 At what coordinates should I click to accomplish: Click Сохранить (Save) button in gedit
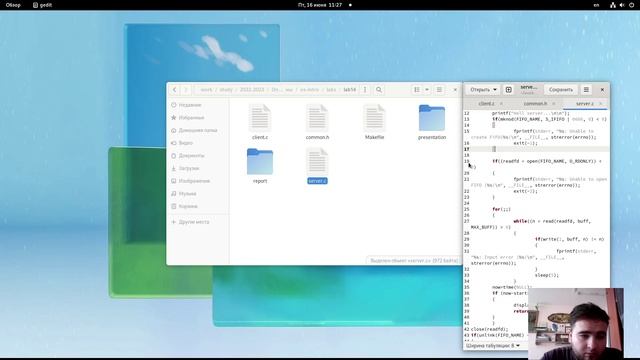pyautogui.click(x=561, y=90)
